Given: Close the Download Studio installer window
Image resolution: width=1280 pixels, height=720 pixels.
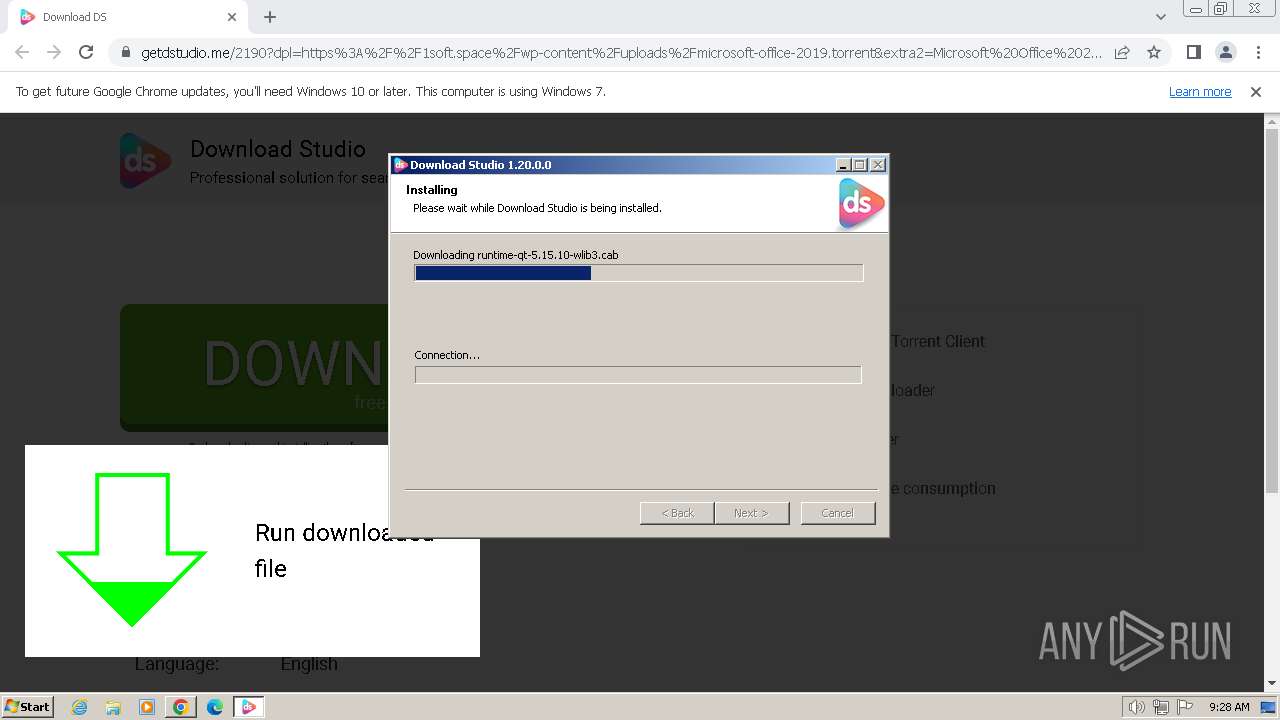Looking at the screenshot, I should (x=878, y=165).
